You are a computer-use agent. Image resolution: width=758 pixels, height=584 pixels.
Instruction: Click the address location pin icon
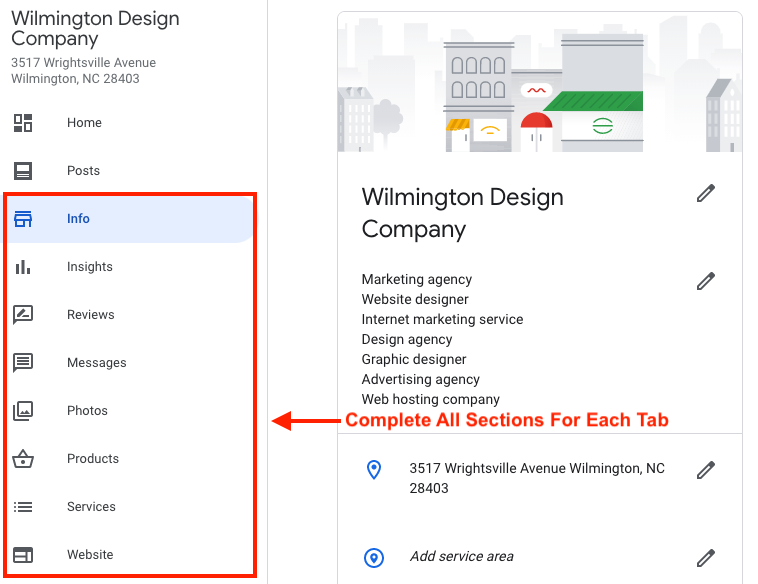coord(374,469)
